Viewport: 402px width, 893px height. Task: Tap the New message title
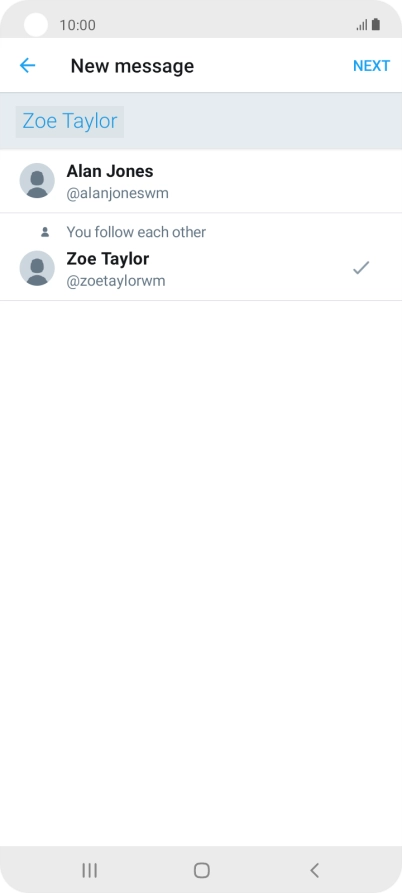(x=132, y=66)
